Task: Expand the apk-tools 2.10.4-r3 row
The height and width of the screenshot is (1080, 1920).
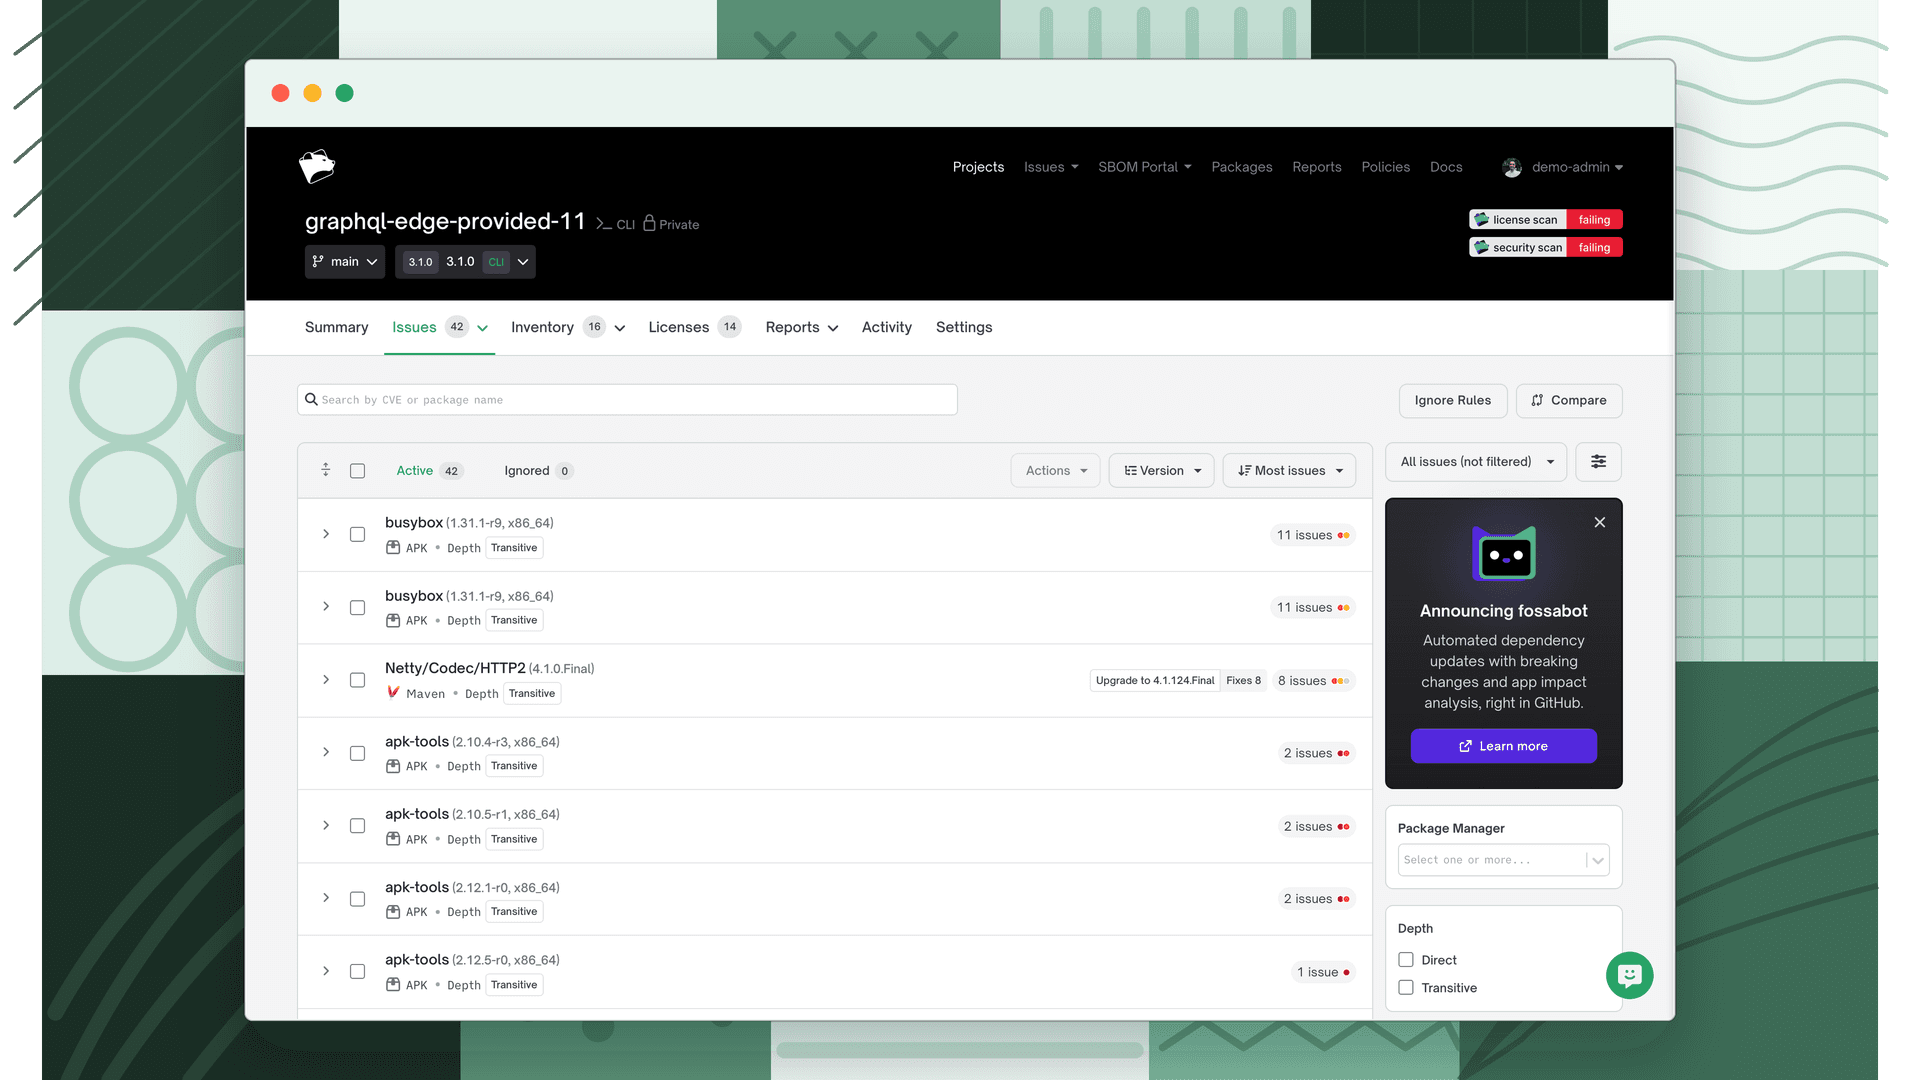Action: (326, 752)
